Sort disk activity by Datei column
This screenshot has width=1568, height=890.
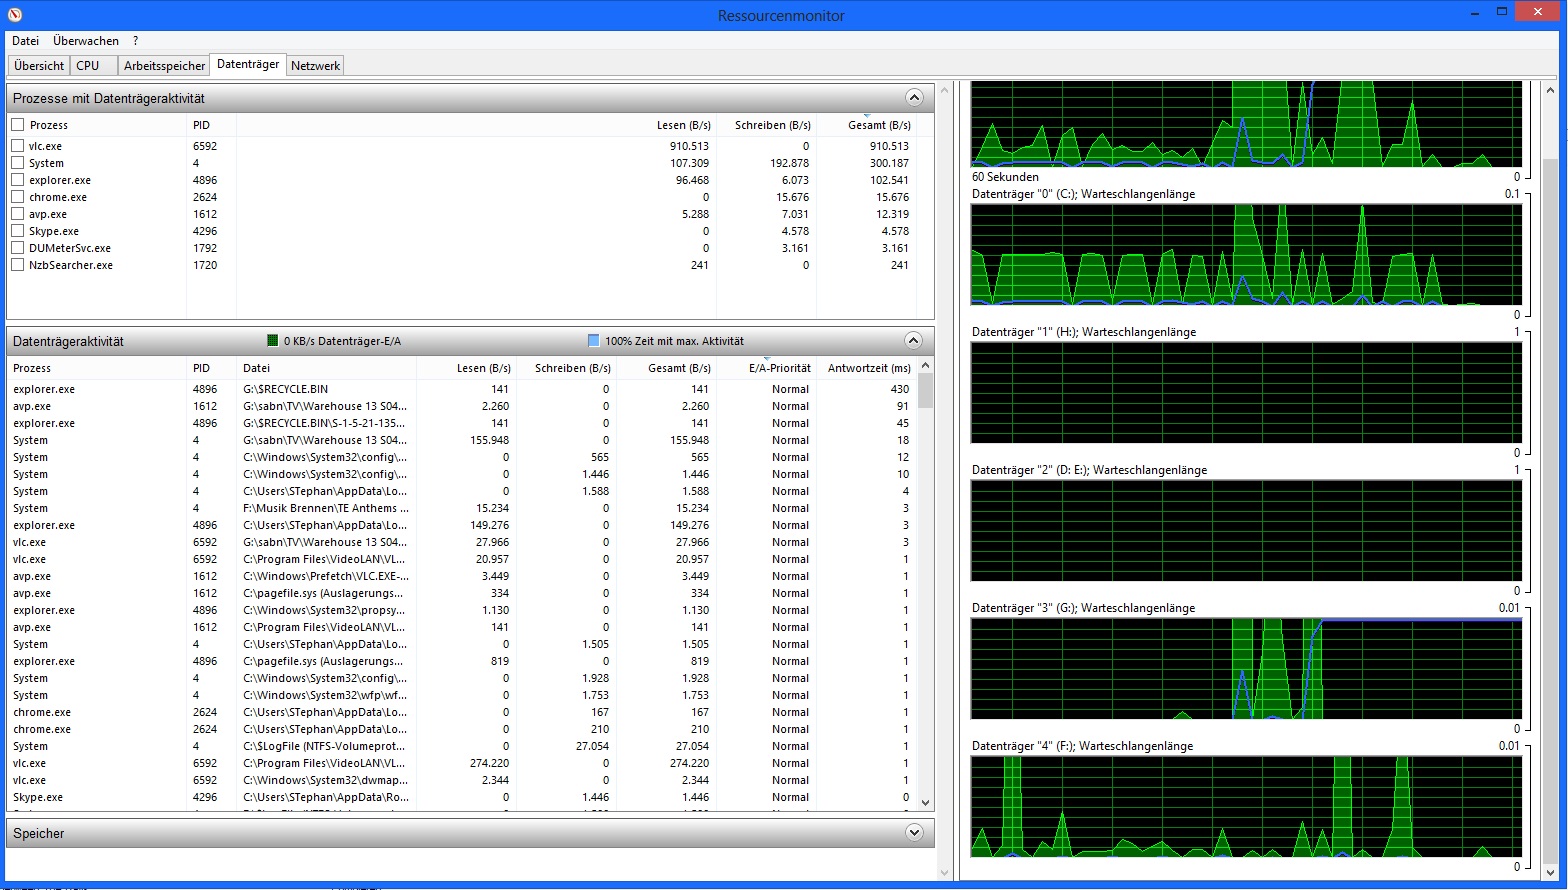pos(326,368)
